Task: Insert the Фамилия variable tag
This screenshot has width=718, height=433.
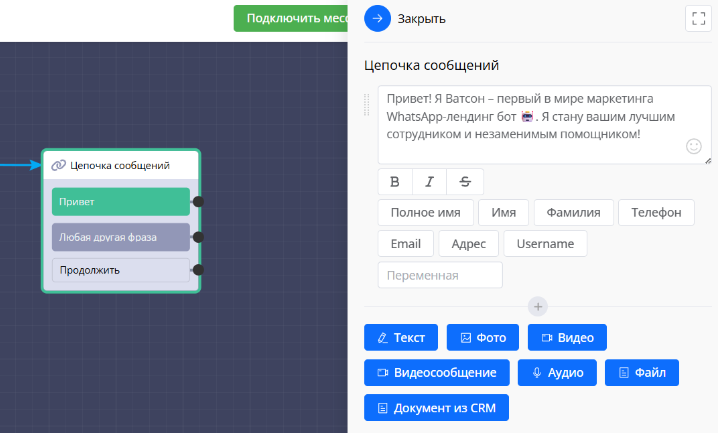Action: [x=573, y=212]
